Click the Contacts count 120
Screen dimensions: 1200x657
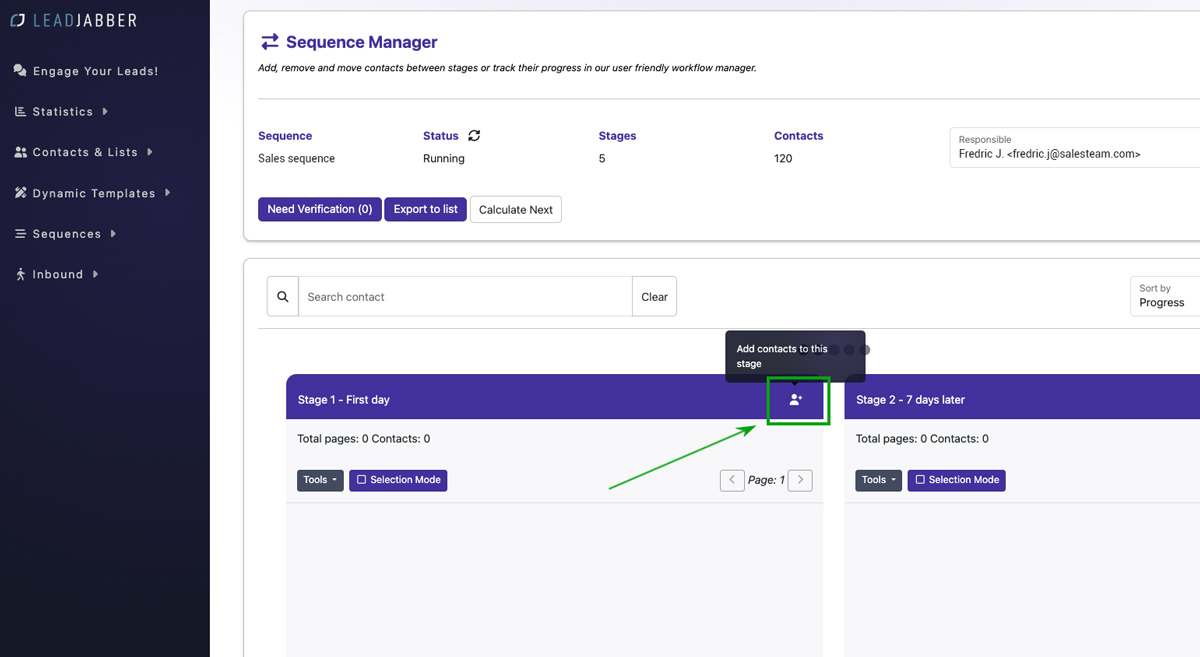click(x=783, y=159)
